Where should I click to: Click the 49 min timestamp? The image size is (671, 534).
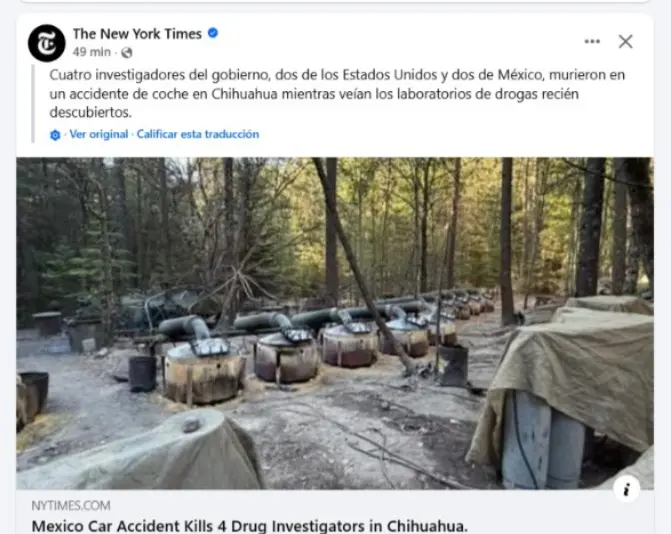pyautogui.click(x=92, y=52)
